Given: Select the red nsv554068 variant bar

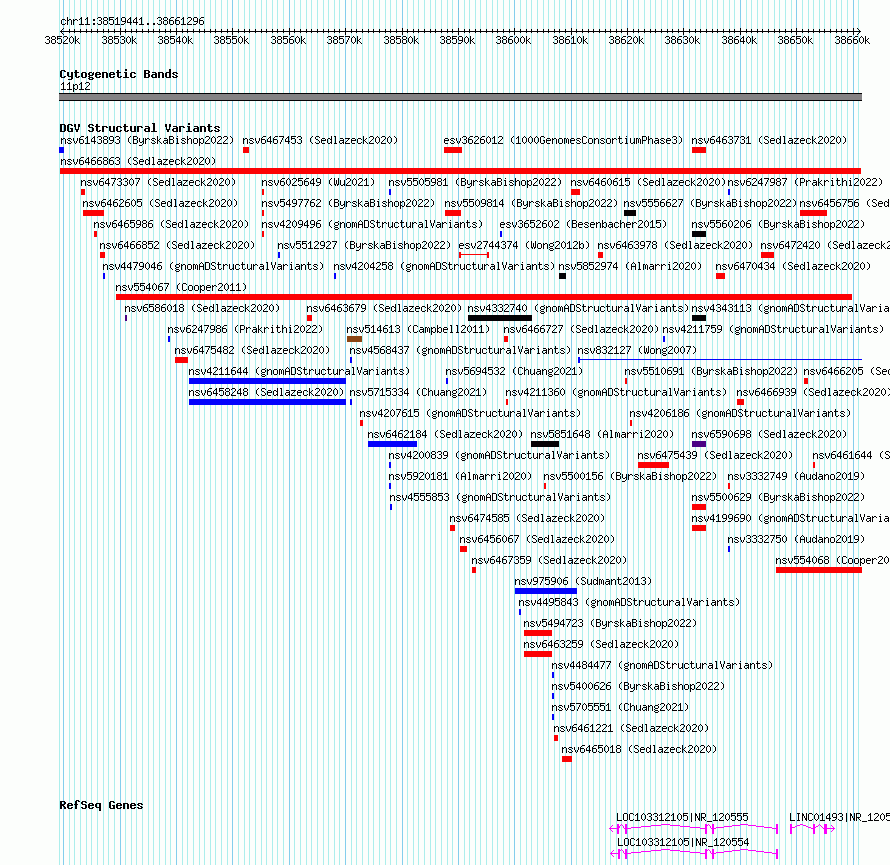Looking at the screenshot, I should (818, 570).
